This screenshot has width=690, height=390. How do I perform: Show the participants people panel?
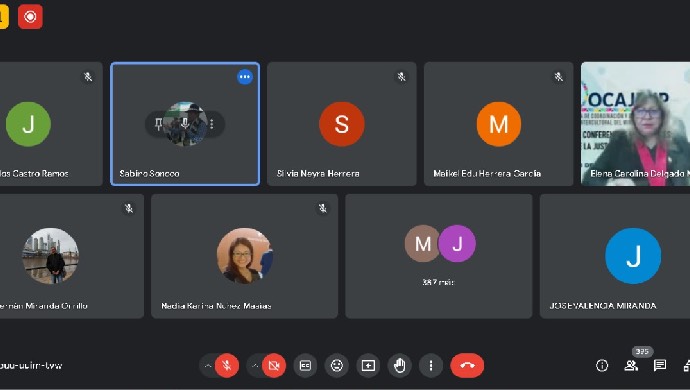[x=631, y=365]
